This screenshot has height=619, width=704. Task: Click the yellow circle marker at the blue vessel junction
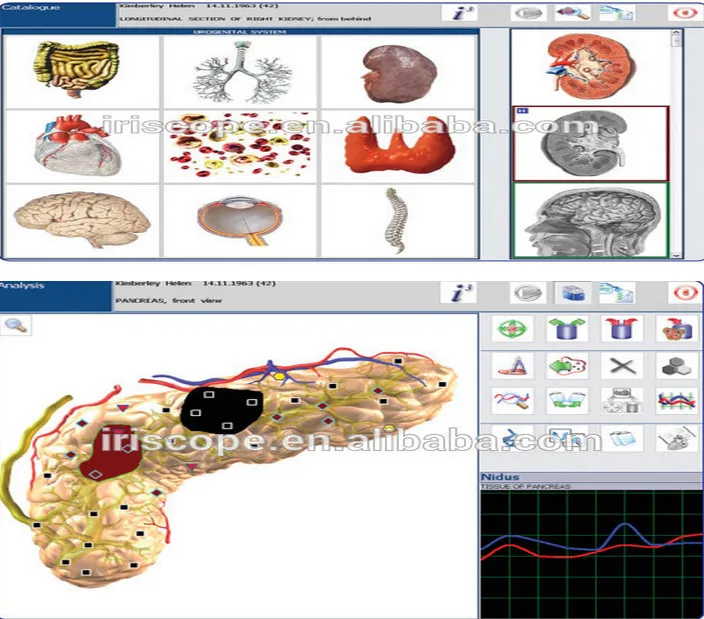point(279,376)
